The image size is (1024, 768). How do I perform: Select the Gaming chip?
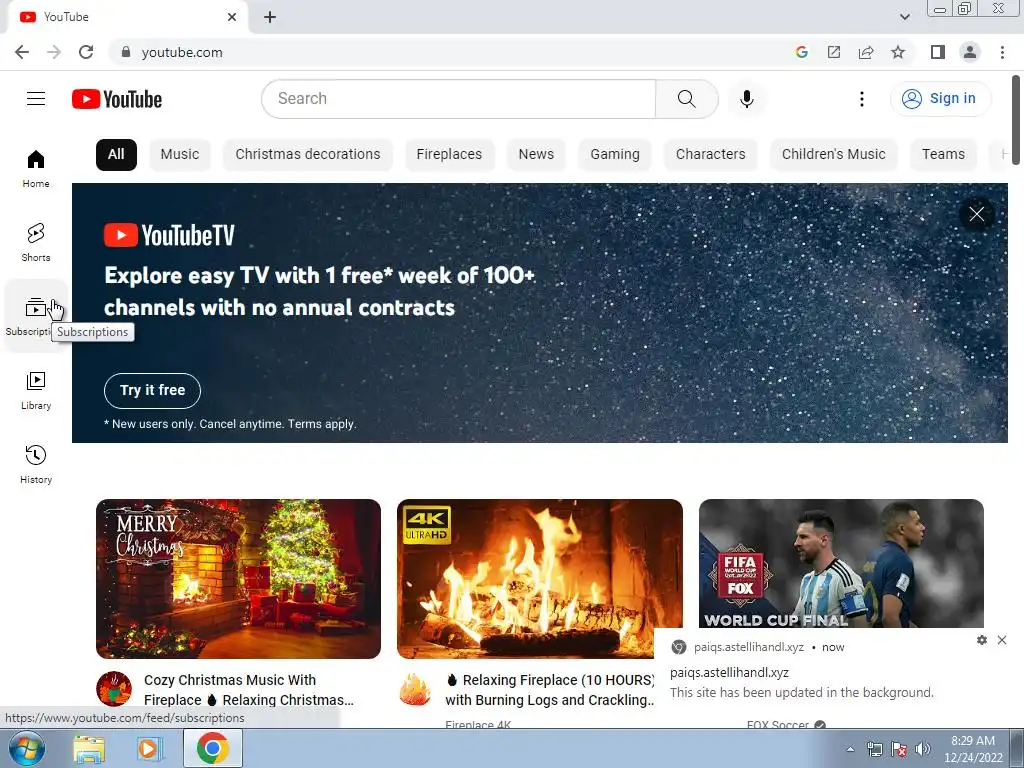click(x=615, y=155)
